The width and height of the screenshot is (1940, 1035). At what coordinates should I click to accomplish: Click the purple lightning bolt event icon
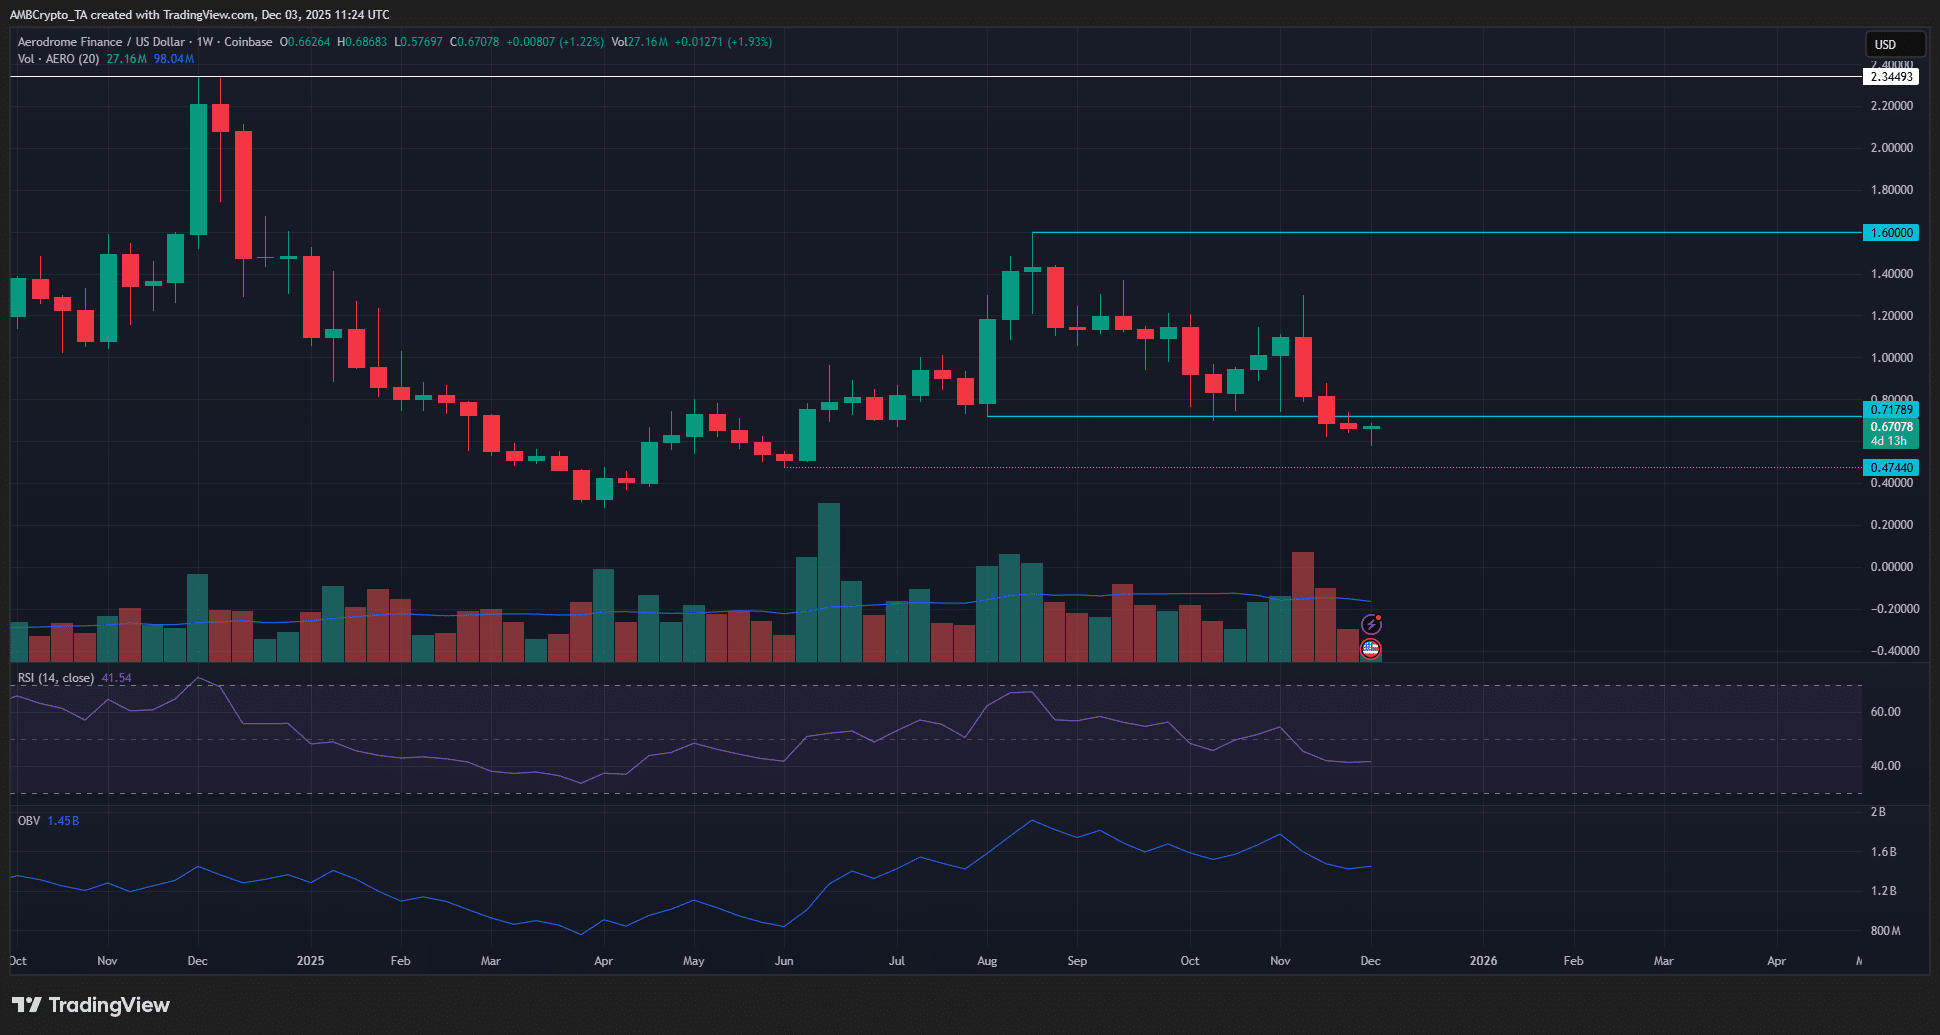[1372, 625]
